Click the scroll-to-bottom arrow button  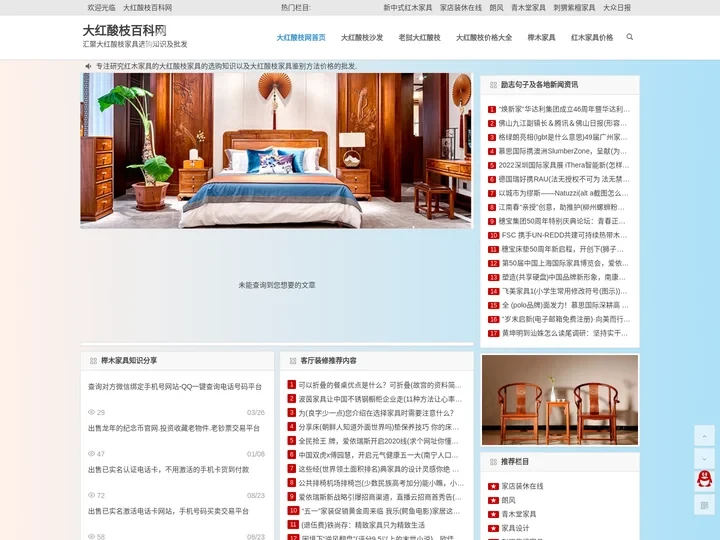coord(704,458)
